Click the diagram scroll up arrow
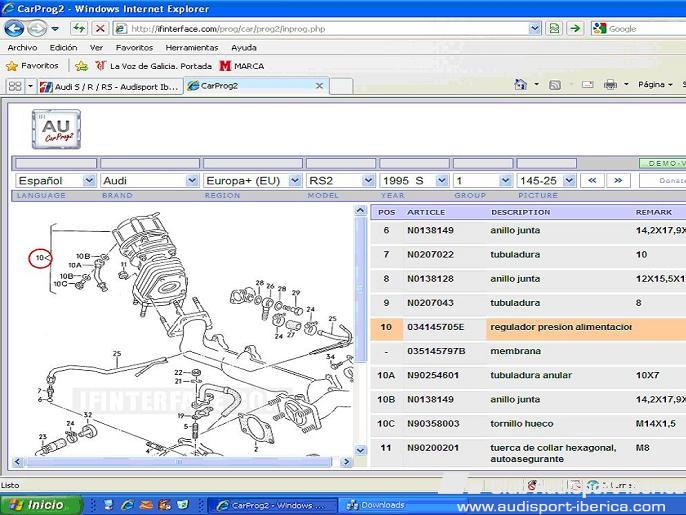The image size is (686, 515). click(360, 211)
